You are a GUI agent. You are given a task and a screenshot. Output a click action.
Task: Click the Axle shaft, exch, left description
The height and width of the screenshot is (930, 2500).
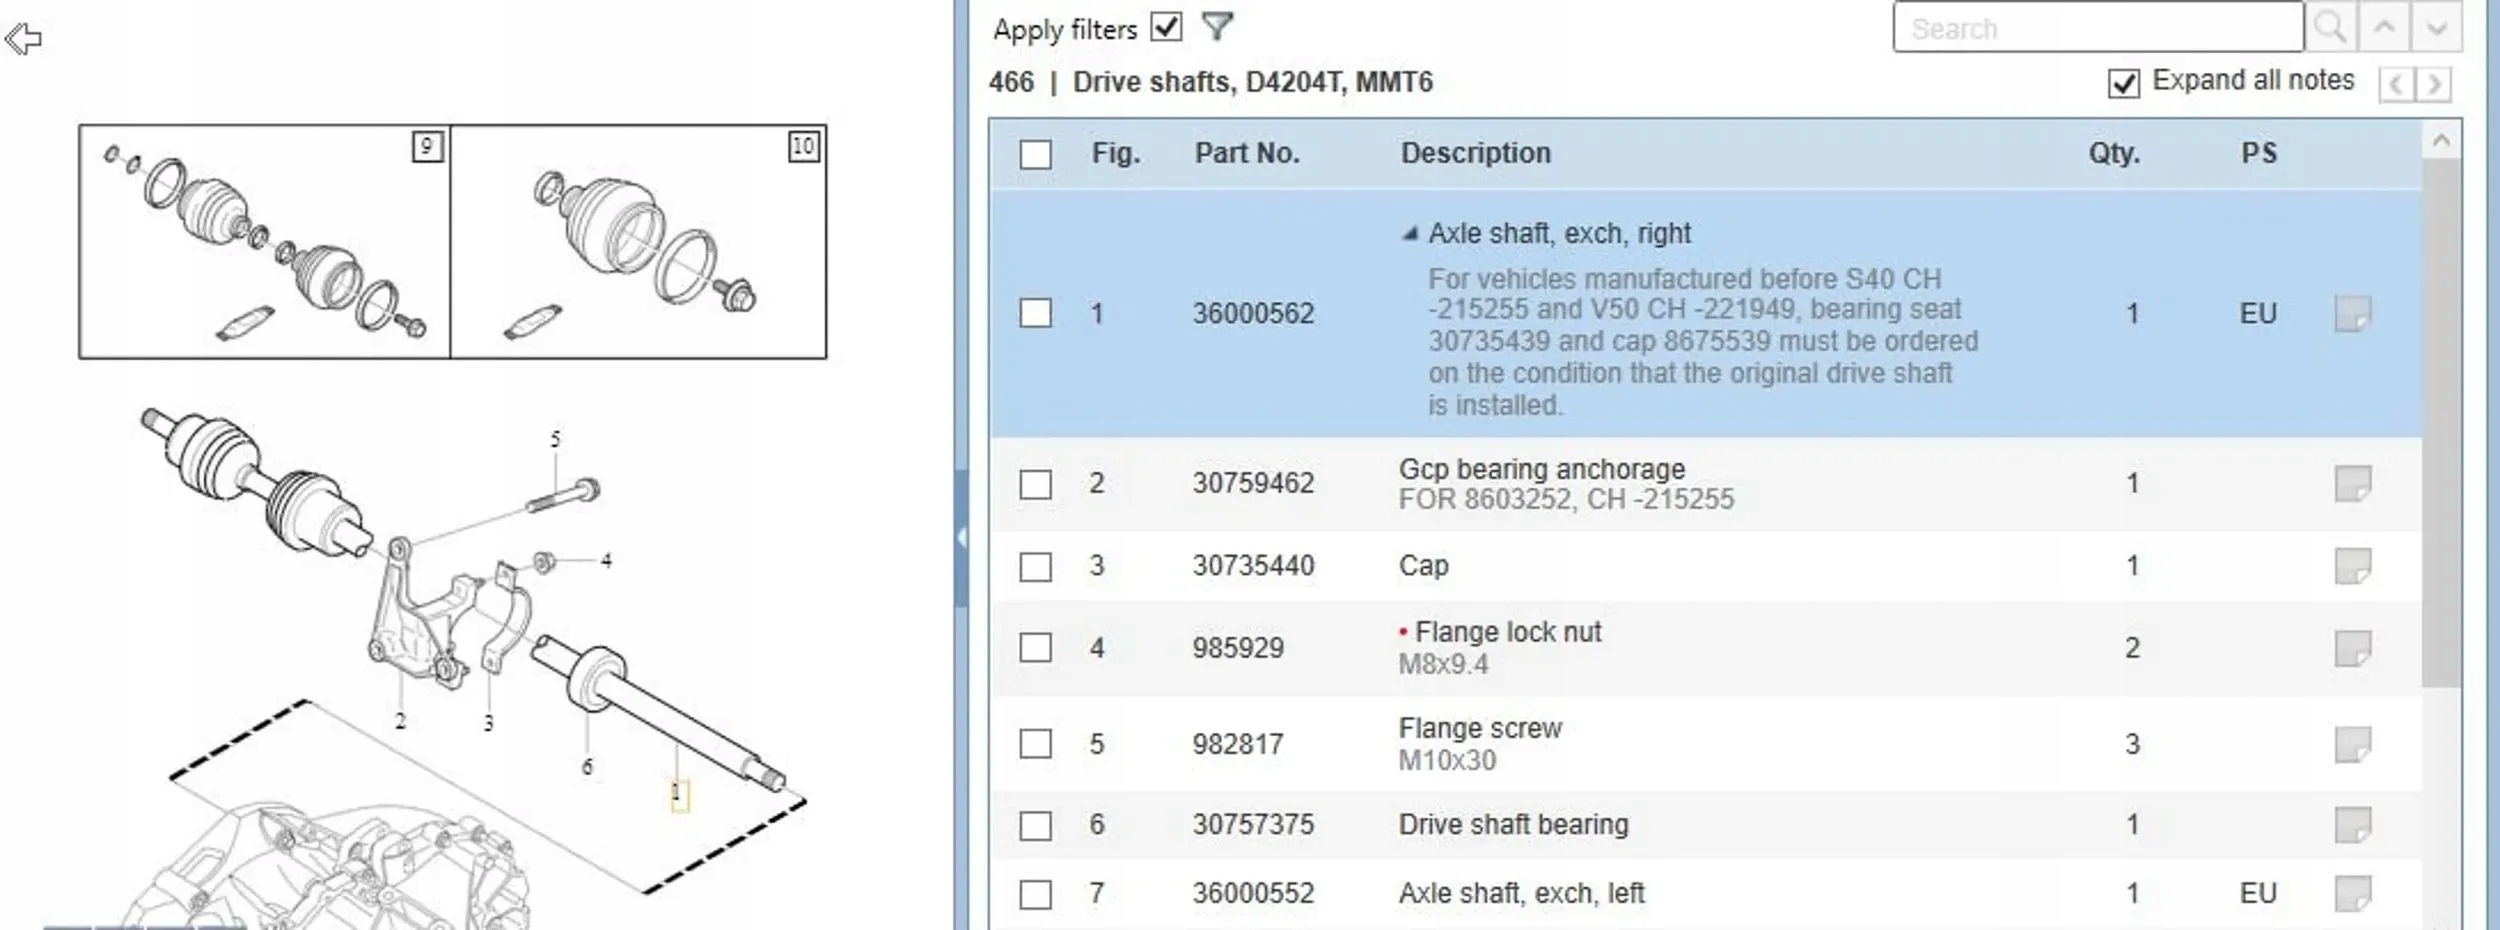point(1522,893)
